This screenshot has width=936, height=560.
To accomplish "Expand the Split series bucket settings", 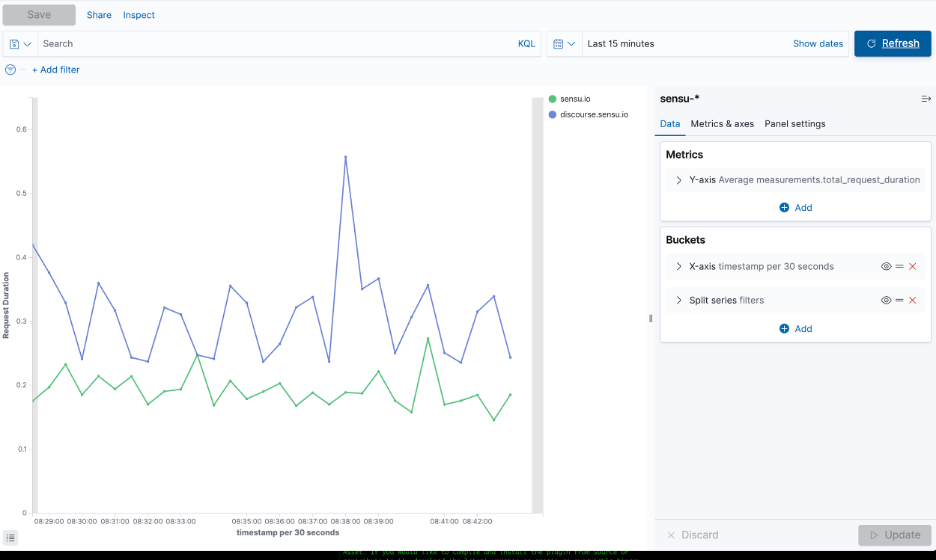I will tap(679, 300).
